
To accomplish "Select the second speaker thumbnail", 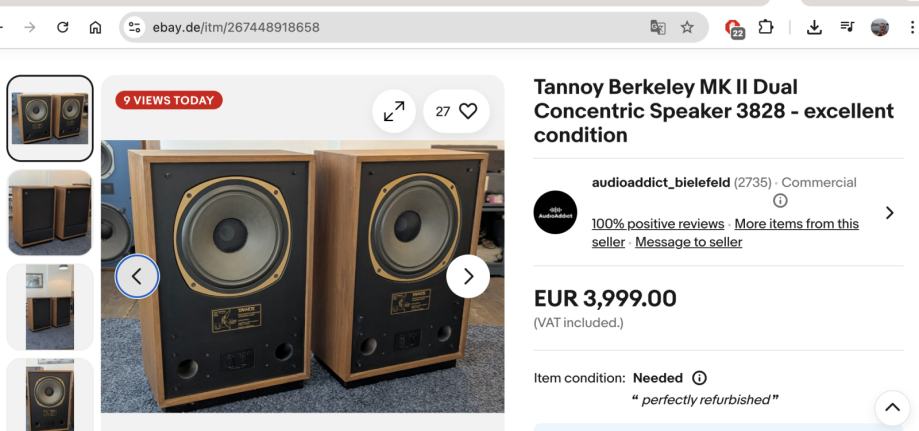I will click(50, 212).
